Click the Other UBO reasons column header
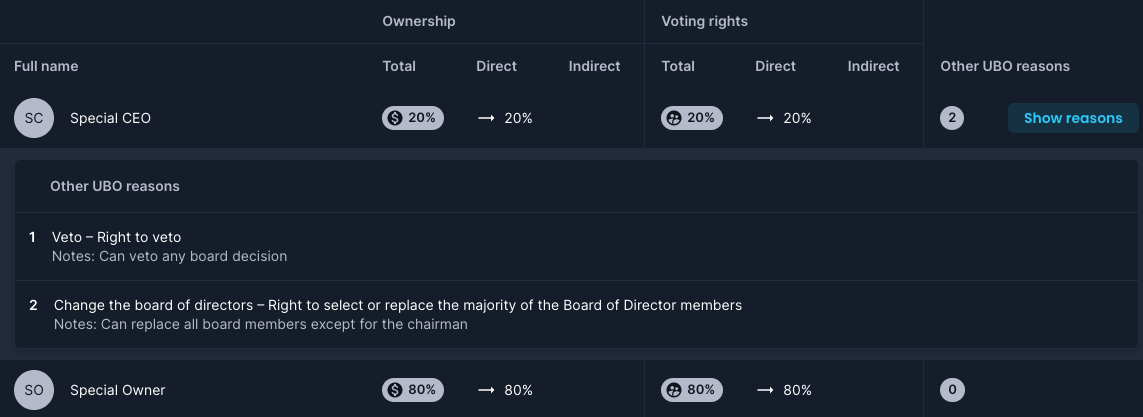 click(1005, 66)
